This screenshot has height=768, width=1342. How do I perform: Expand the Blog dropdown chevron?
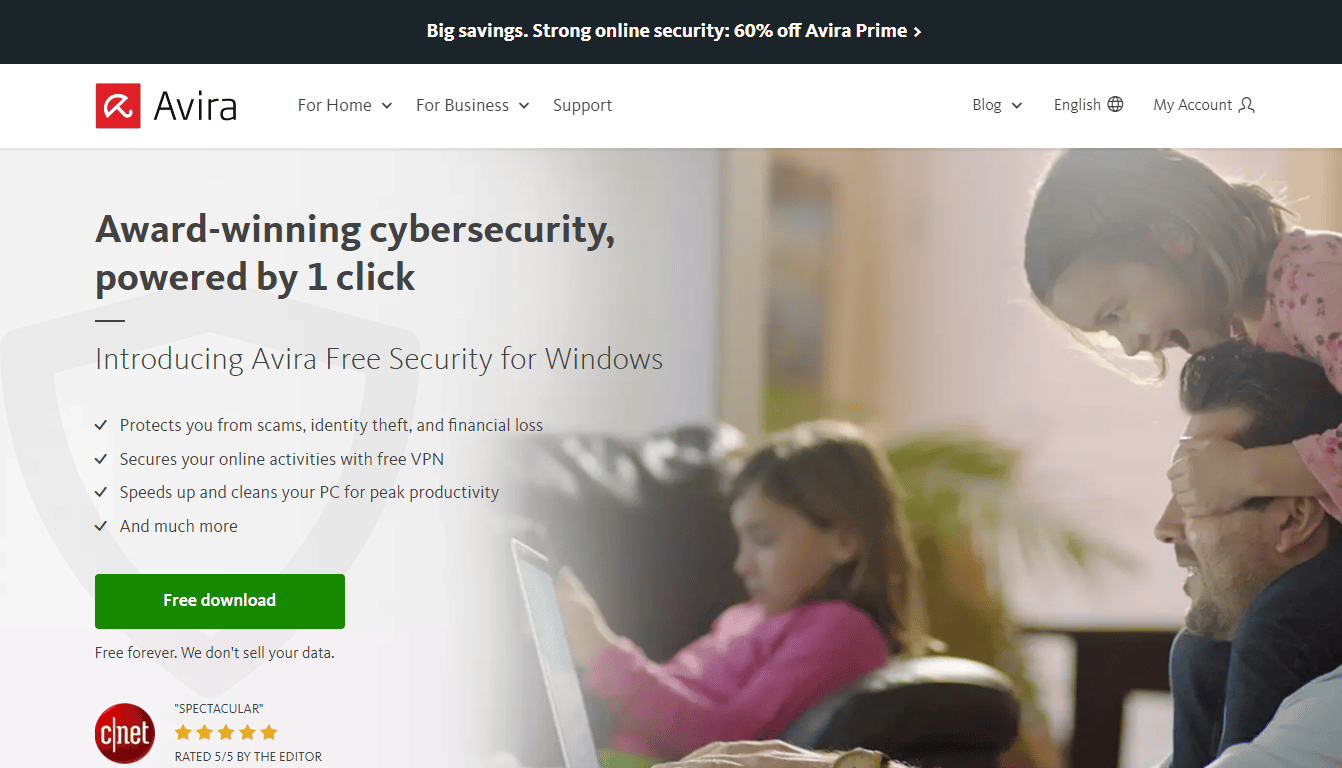tap(1017, 106)
